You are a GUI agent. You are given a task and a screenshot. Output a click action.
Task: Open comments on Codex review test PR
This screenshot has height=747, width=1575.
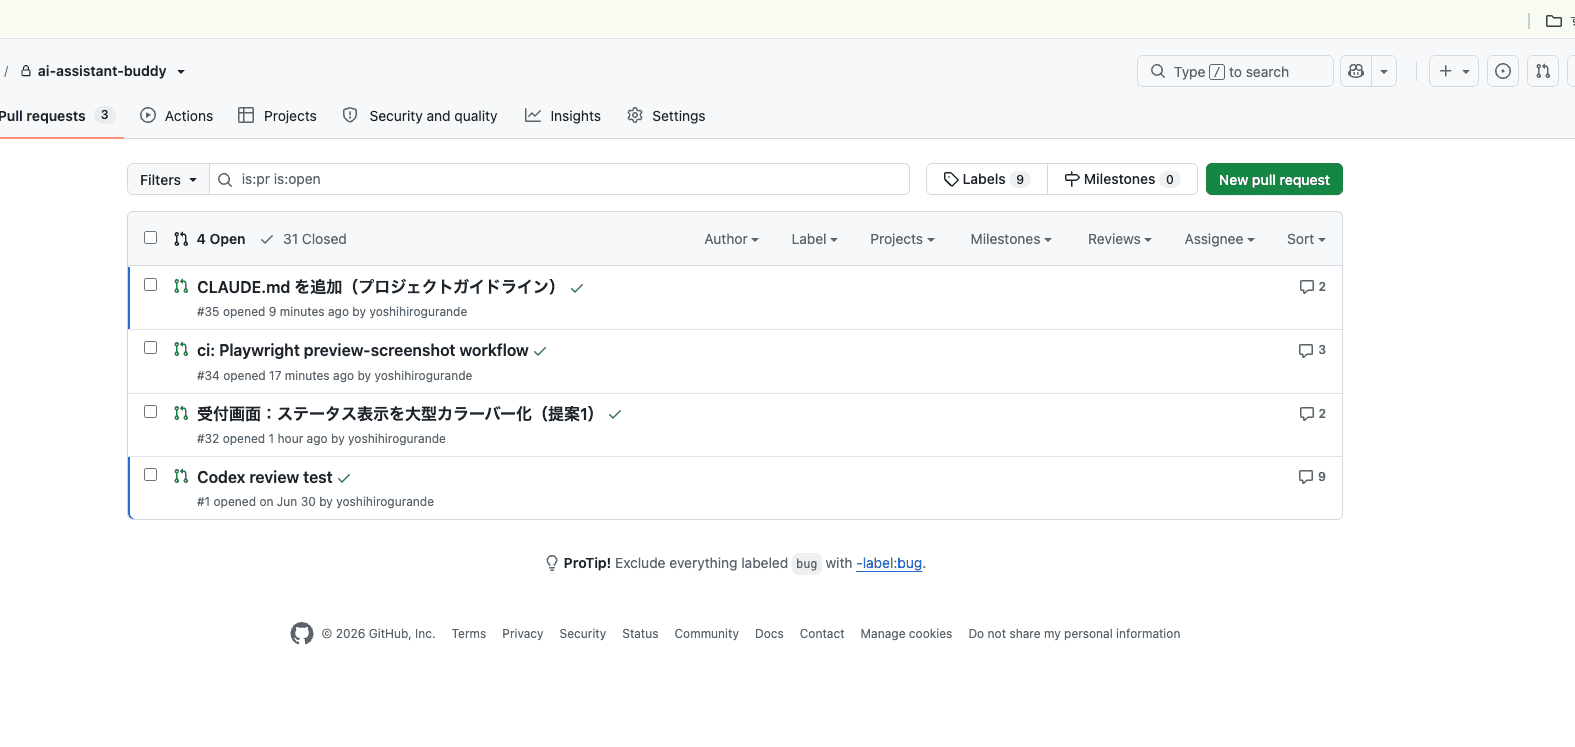1312,477
